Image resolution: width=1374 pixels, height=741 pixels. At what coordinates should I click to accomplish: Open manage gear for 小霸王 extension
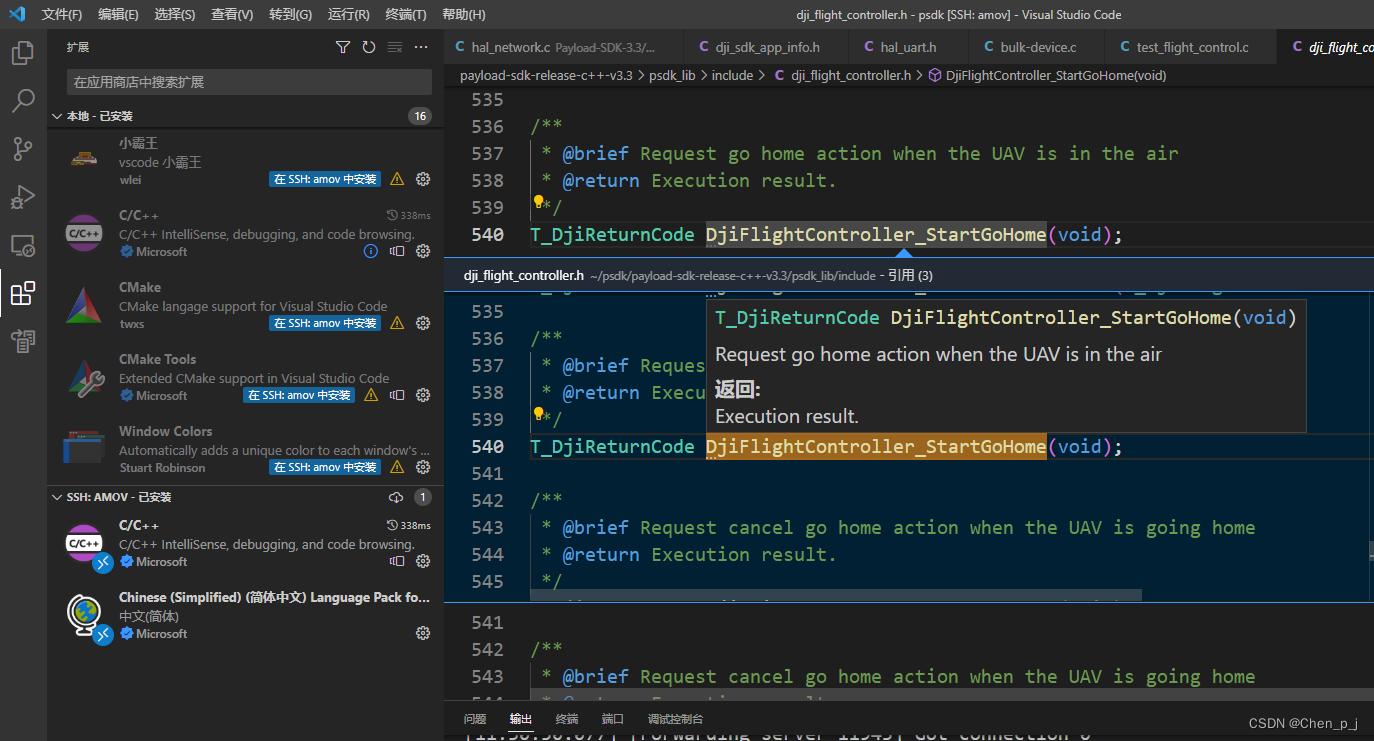click(x=423, y=179)
